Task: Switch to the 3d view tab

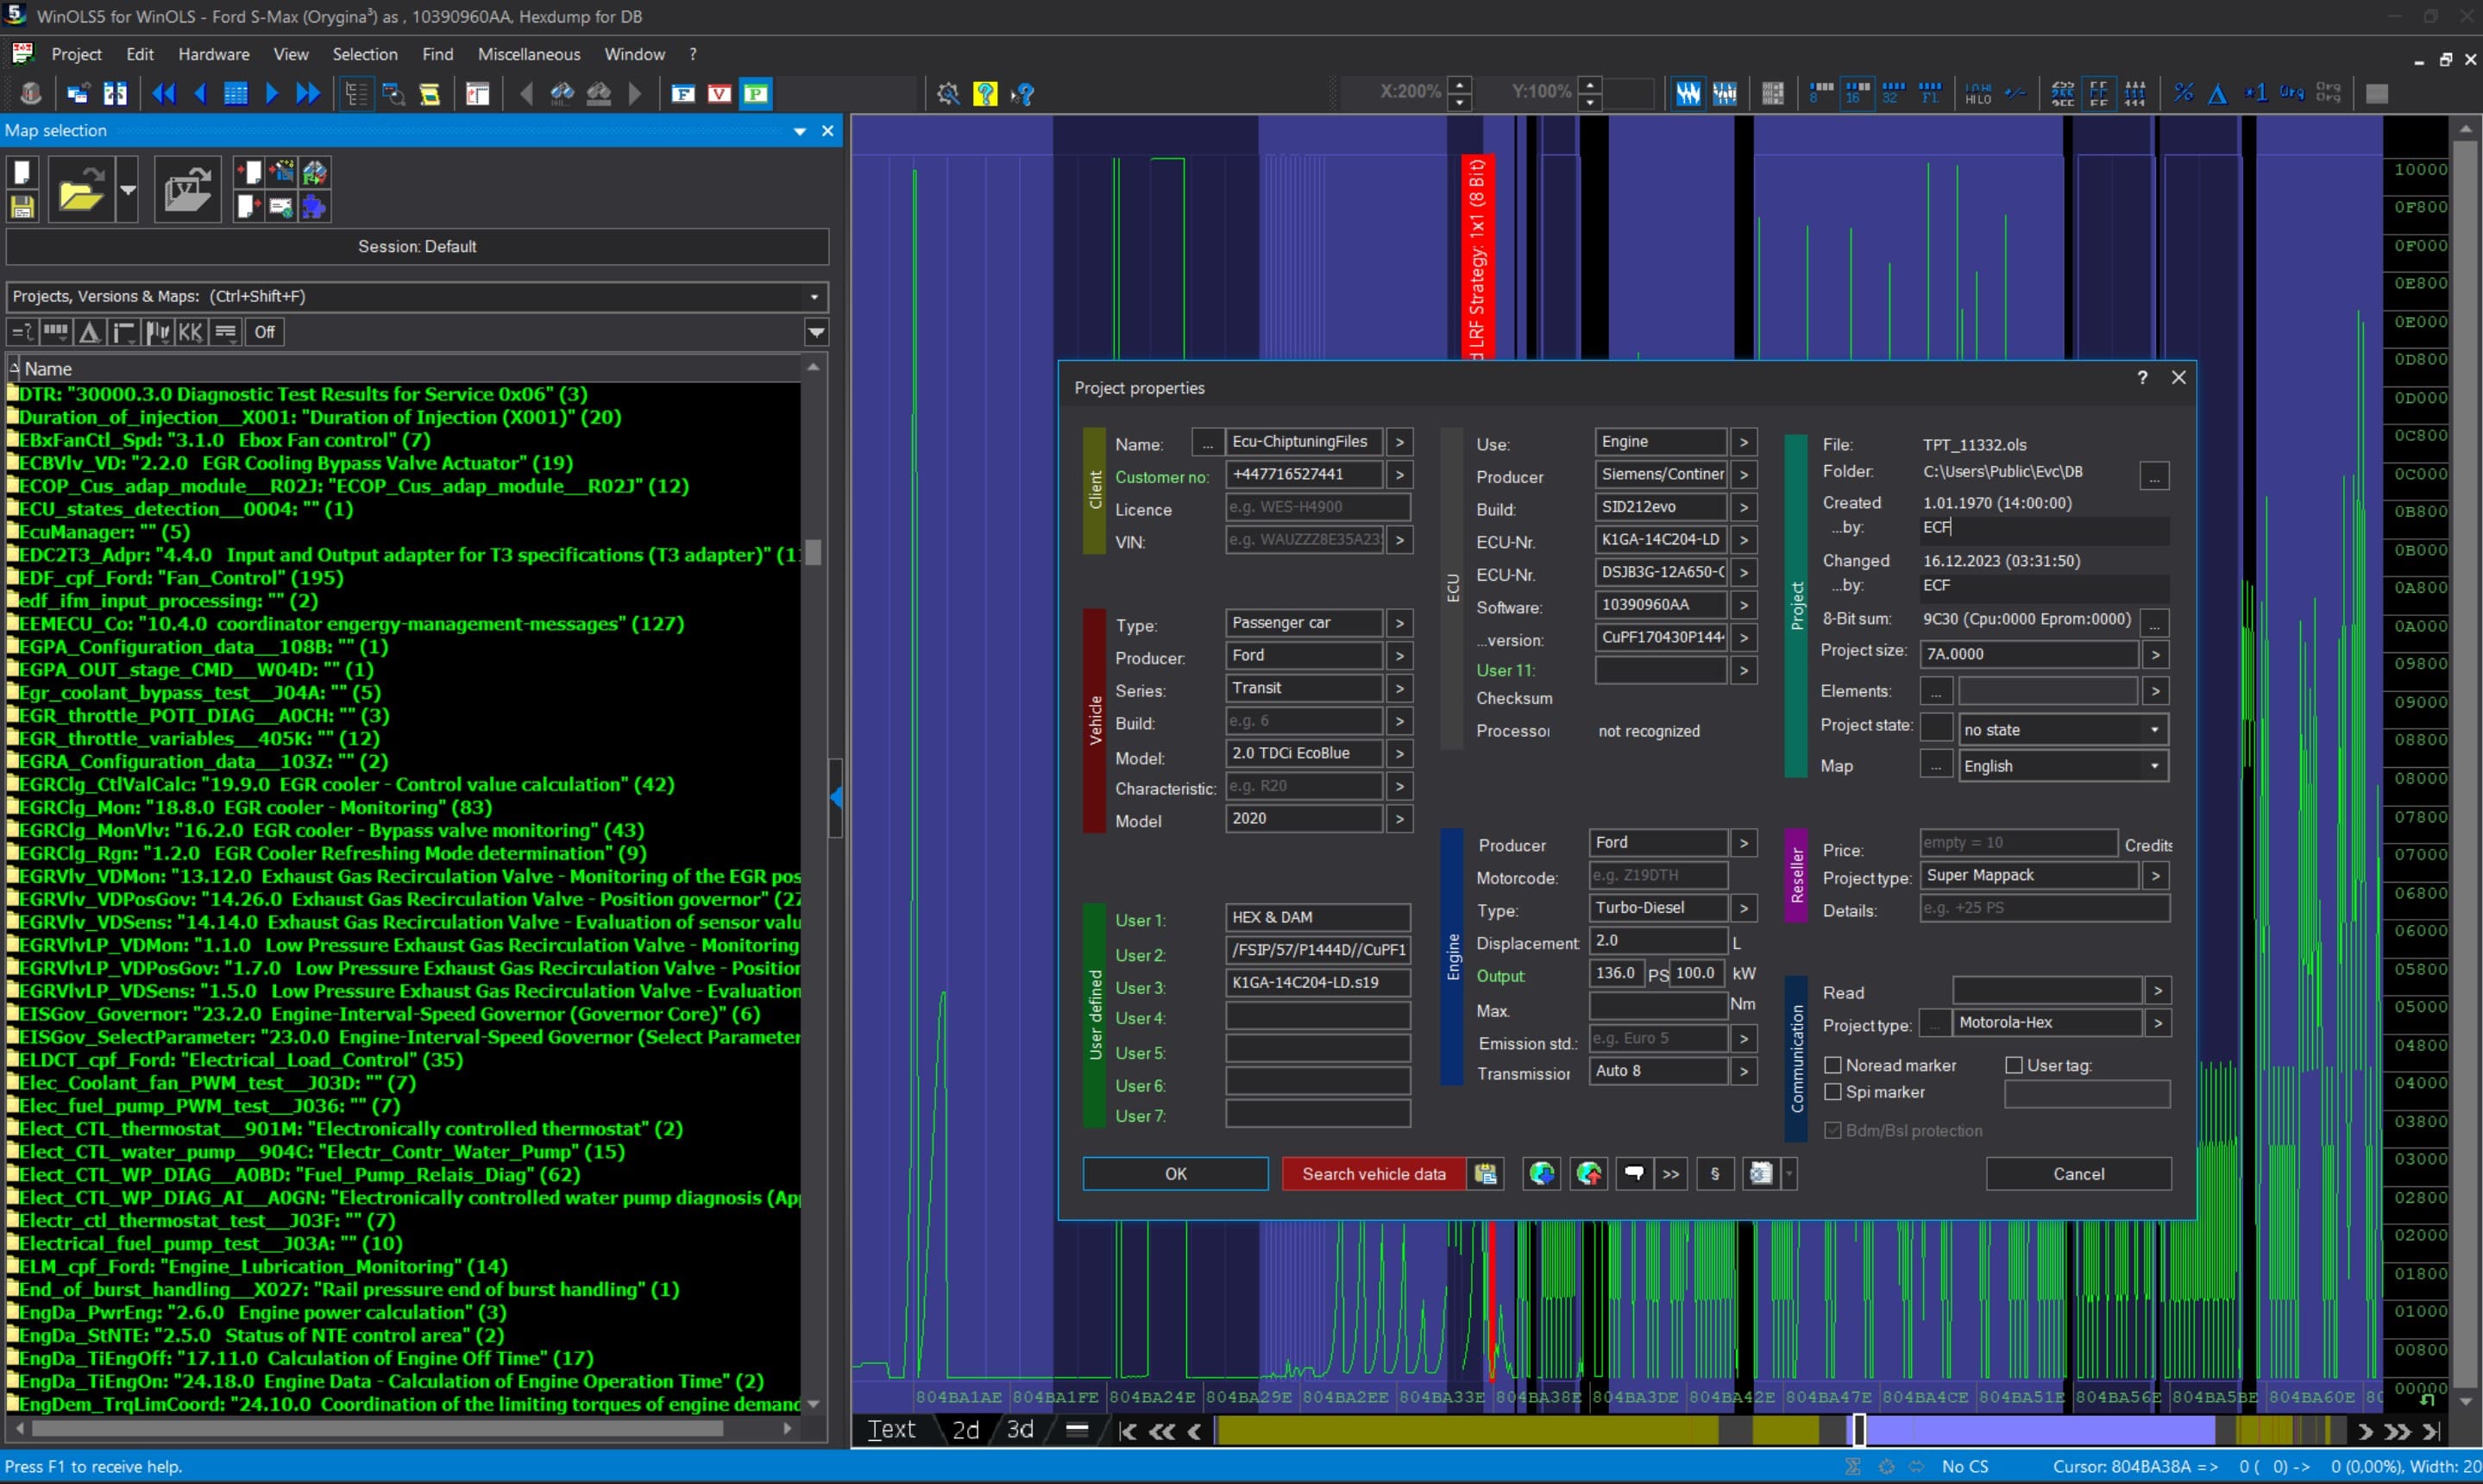Action: coord(1019,1430)
